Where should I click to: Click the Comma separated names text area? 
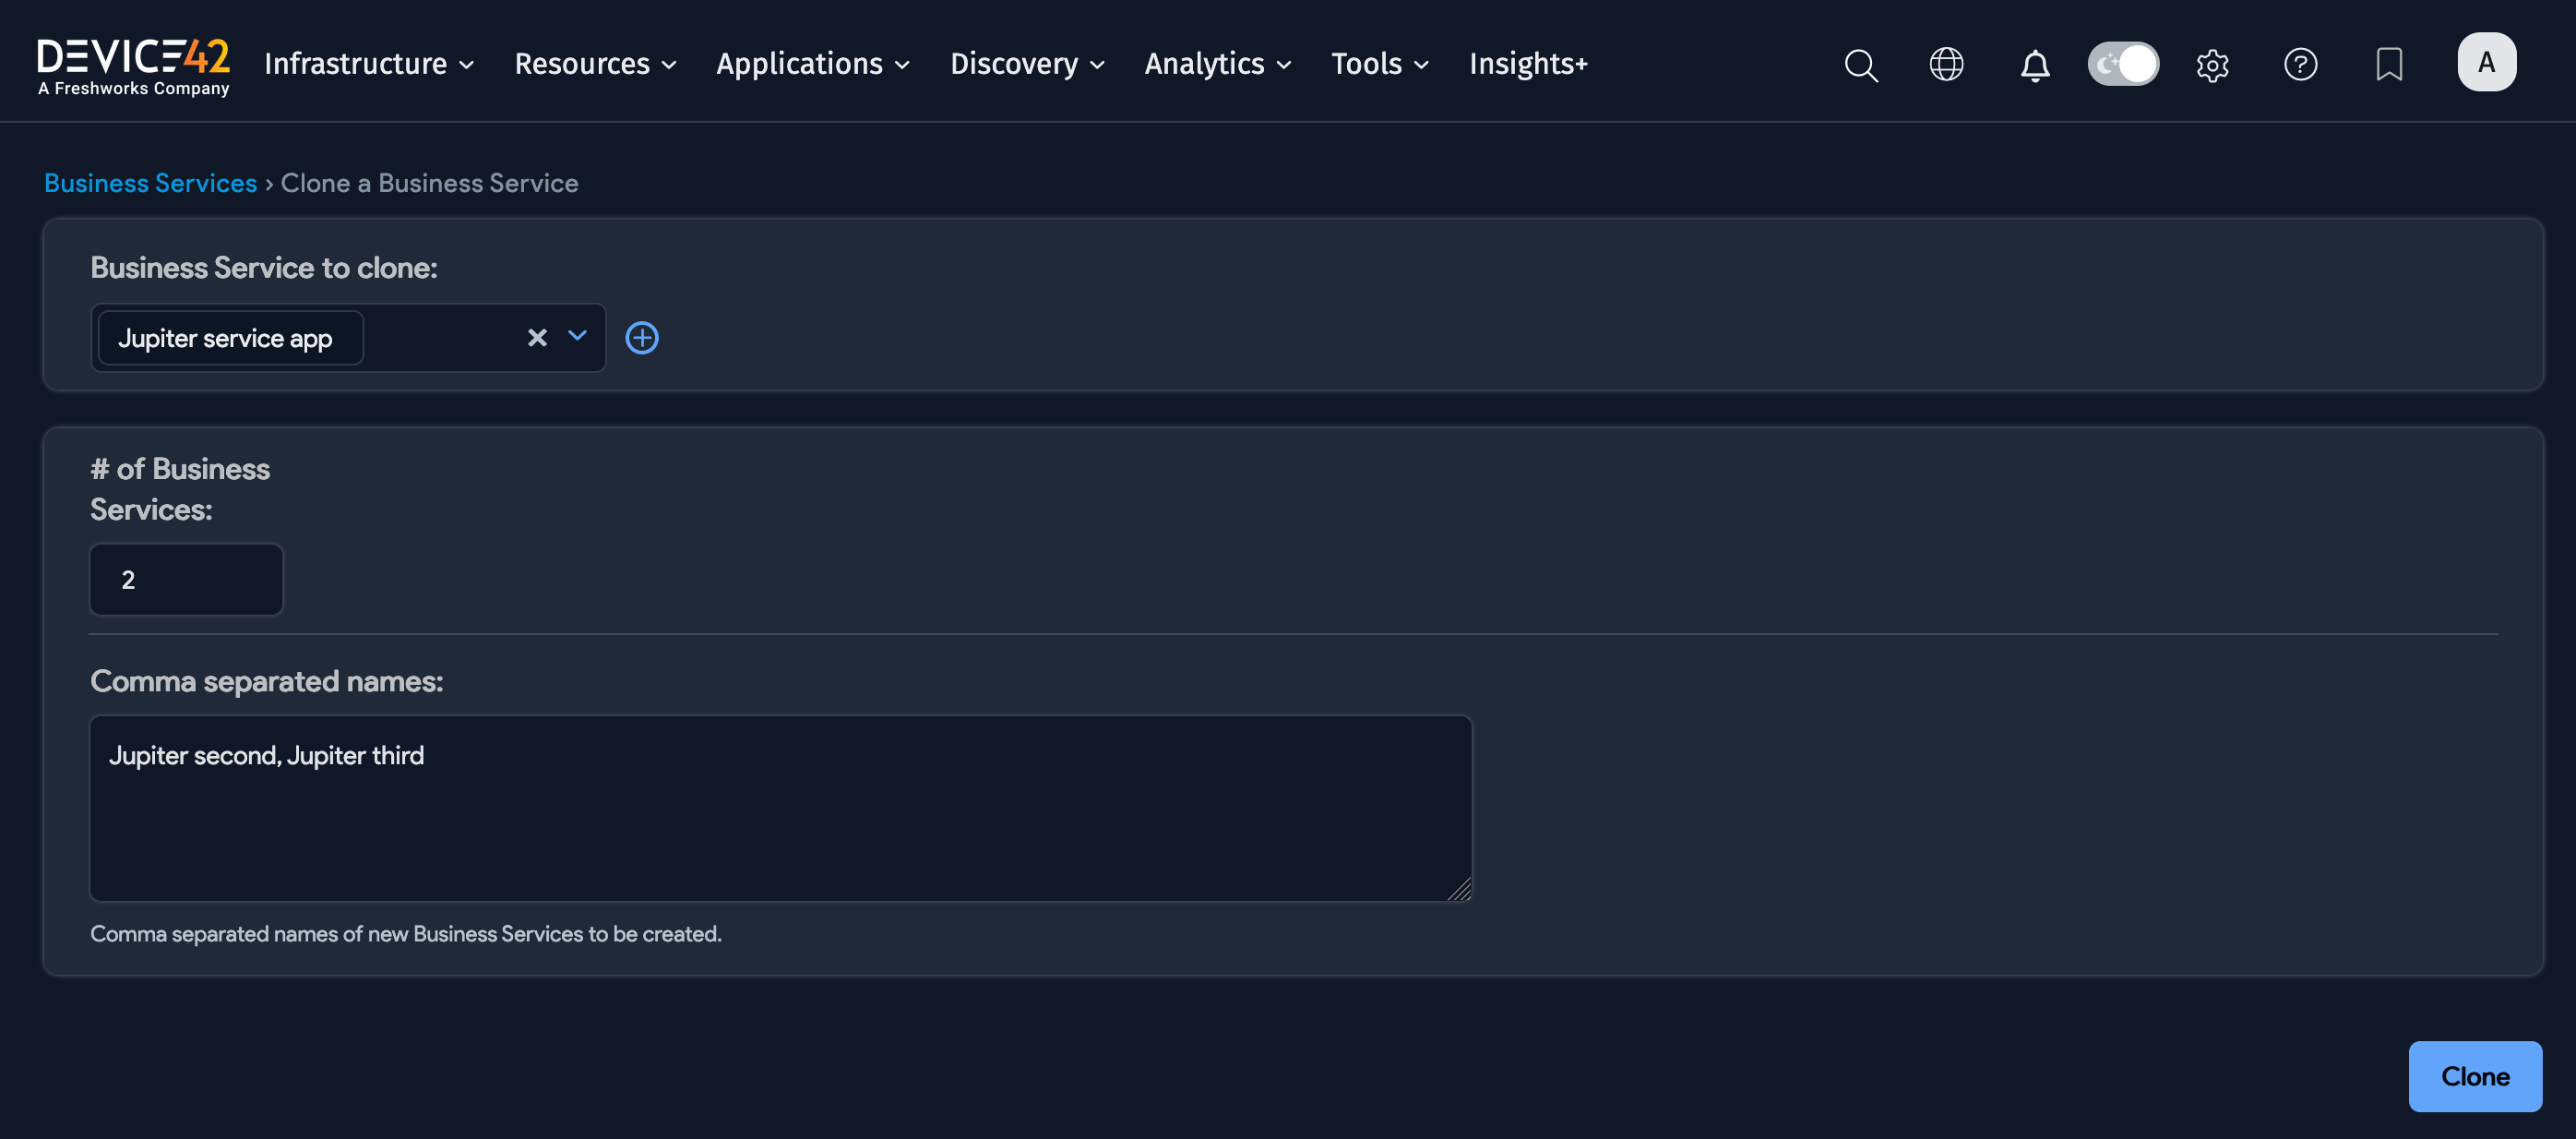pos(780,808)
